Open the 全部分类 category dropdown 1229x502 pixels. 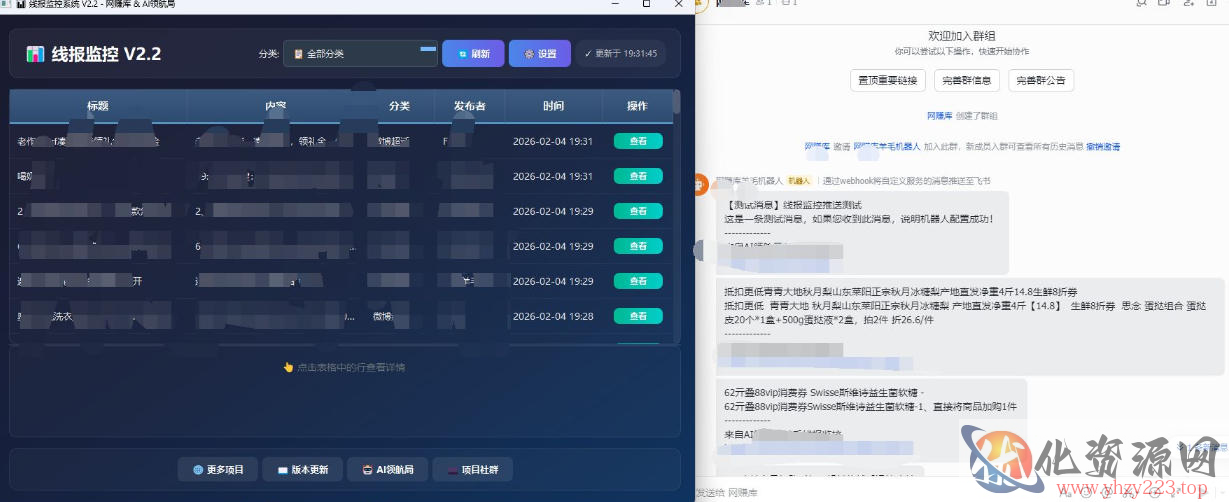coord(360,54)
